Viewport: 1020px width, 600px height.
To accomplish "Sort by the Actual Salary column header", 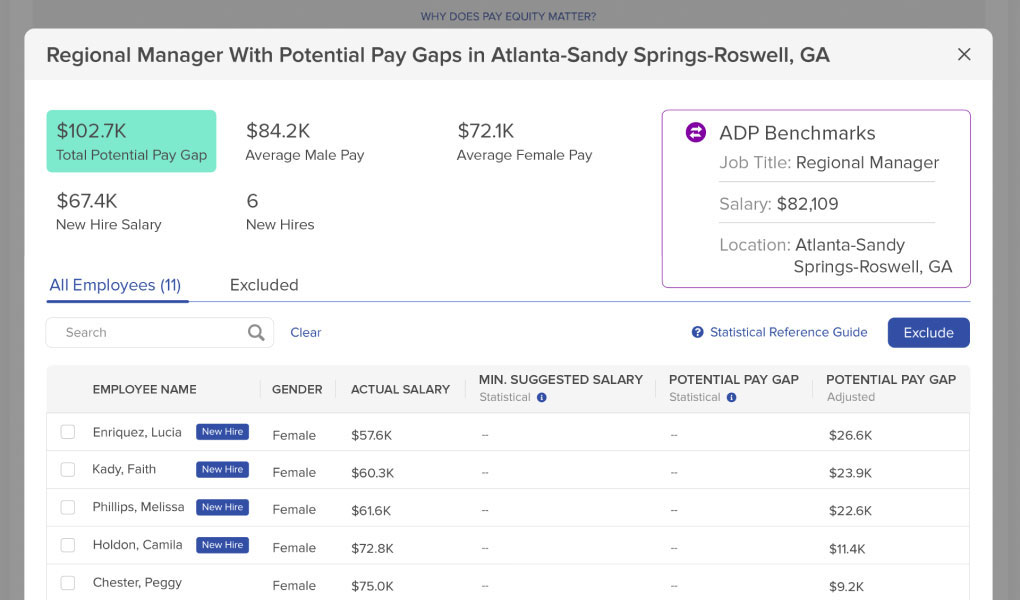I will coord(400,389).
